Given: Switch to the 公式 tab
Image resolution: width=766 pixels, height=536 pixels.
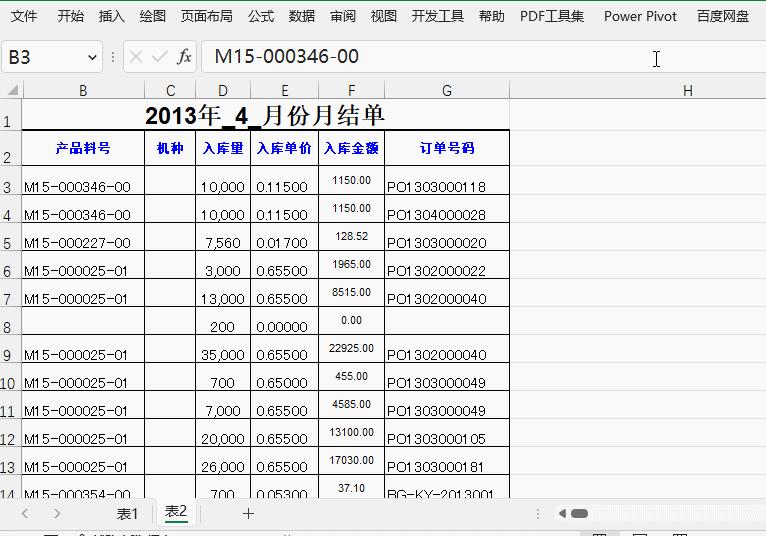Looking at the screenshot, I should 261,16.
